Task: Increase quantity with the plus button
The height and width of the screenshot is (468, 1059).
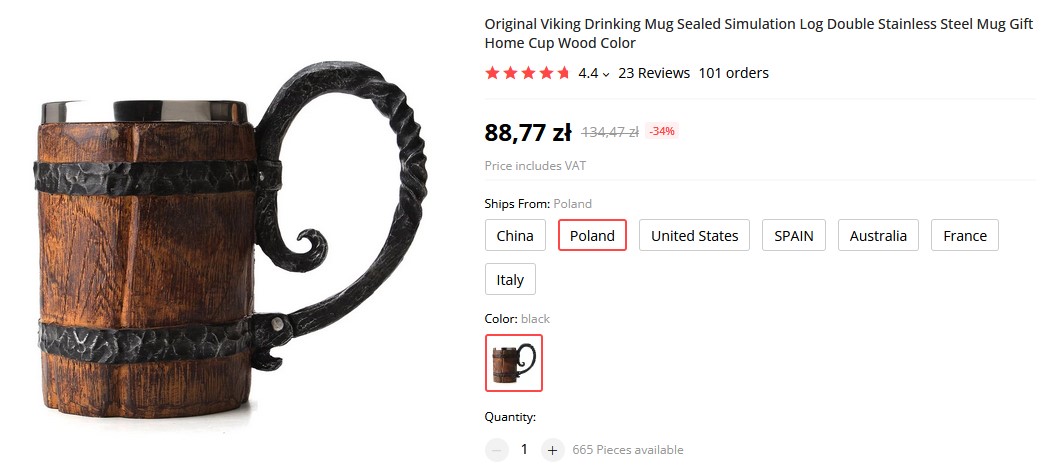Action: [x=552, y=450]
